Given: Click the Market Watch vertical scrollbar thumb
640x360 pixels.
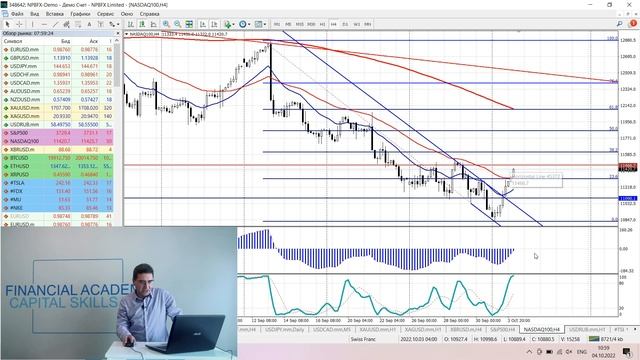Looking at the screenshot, I should tap(117, 65).
